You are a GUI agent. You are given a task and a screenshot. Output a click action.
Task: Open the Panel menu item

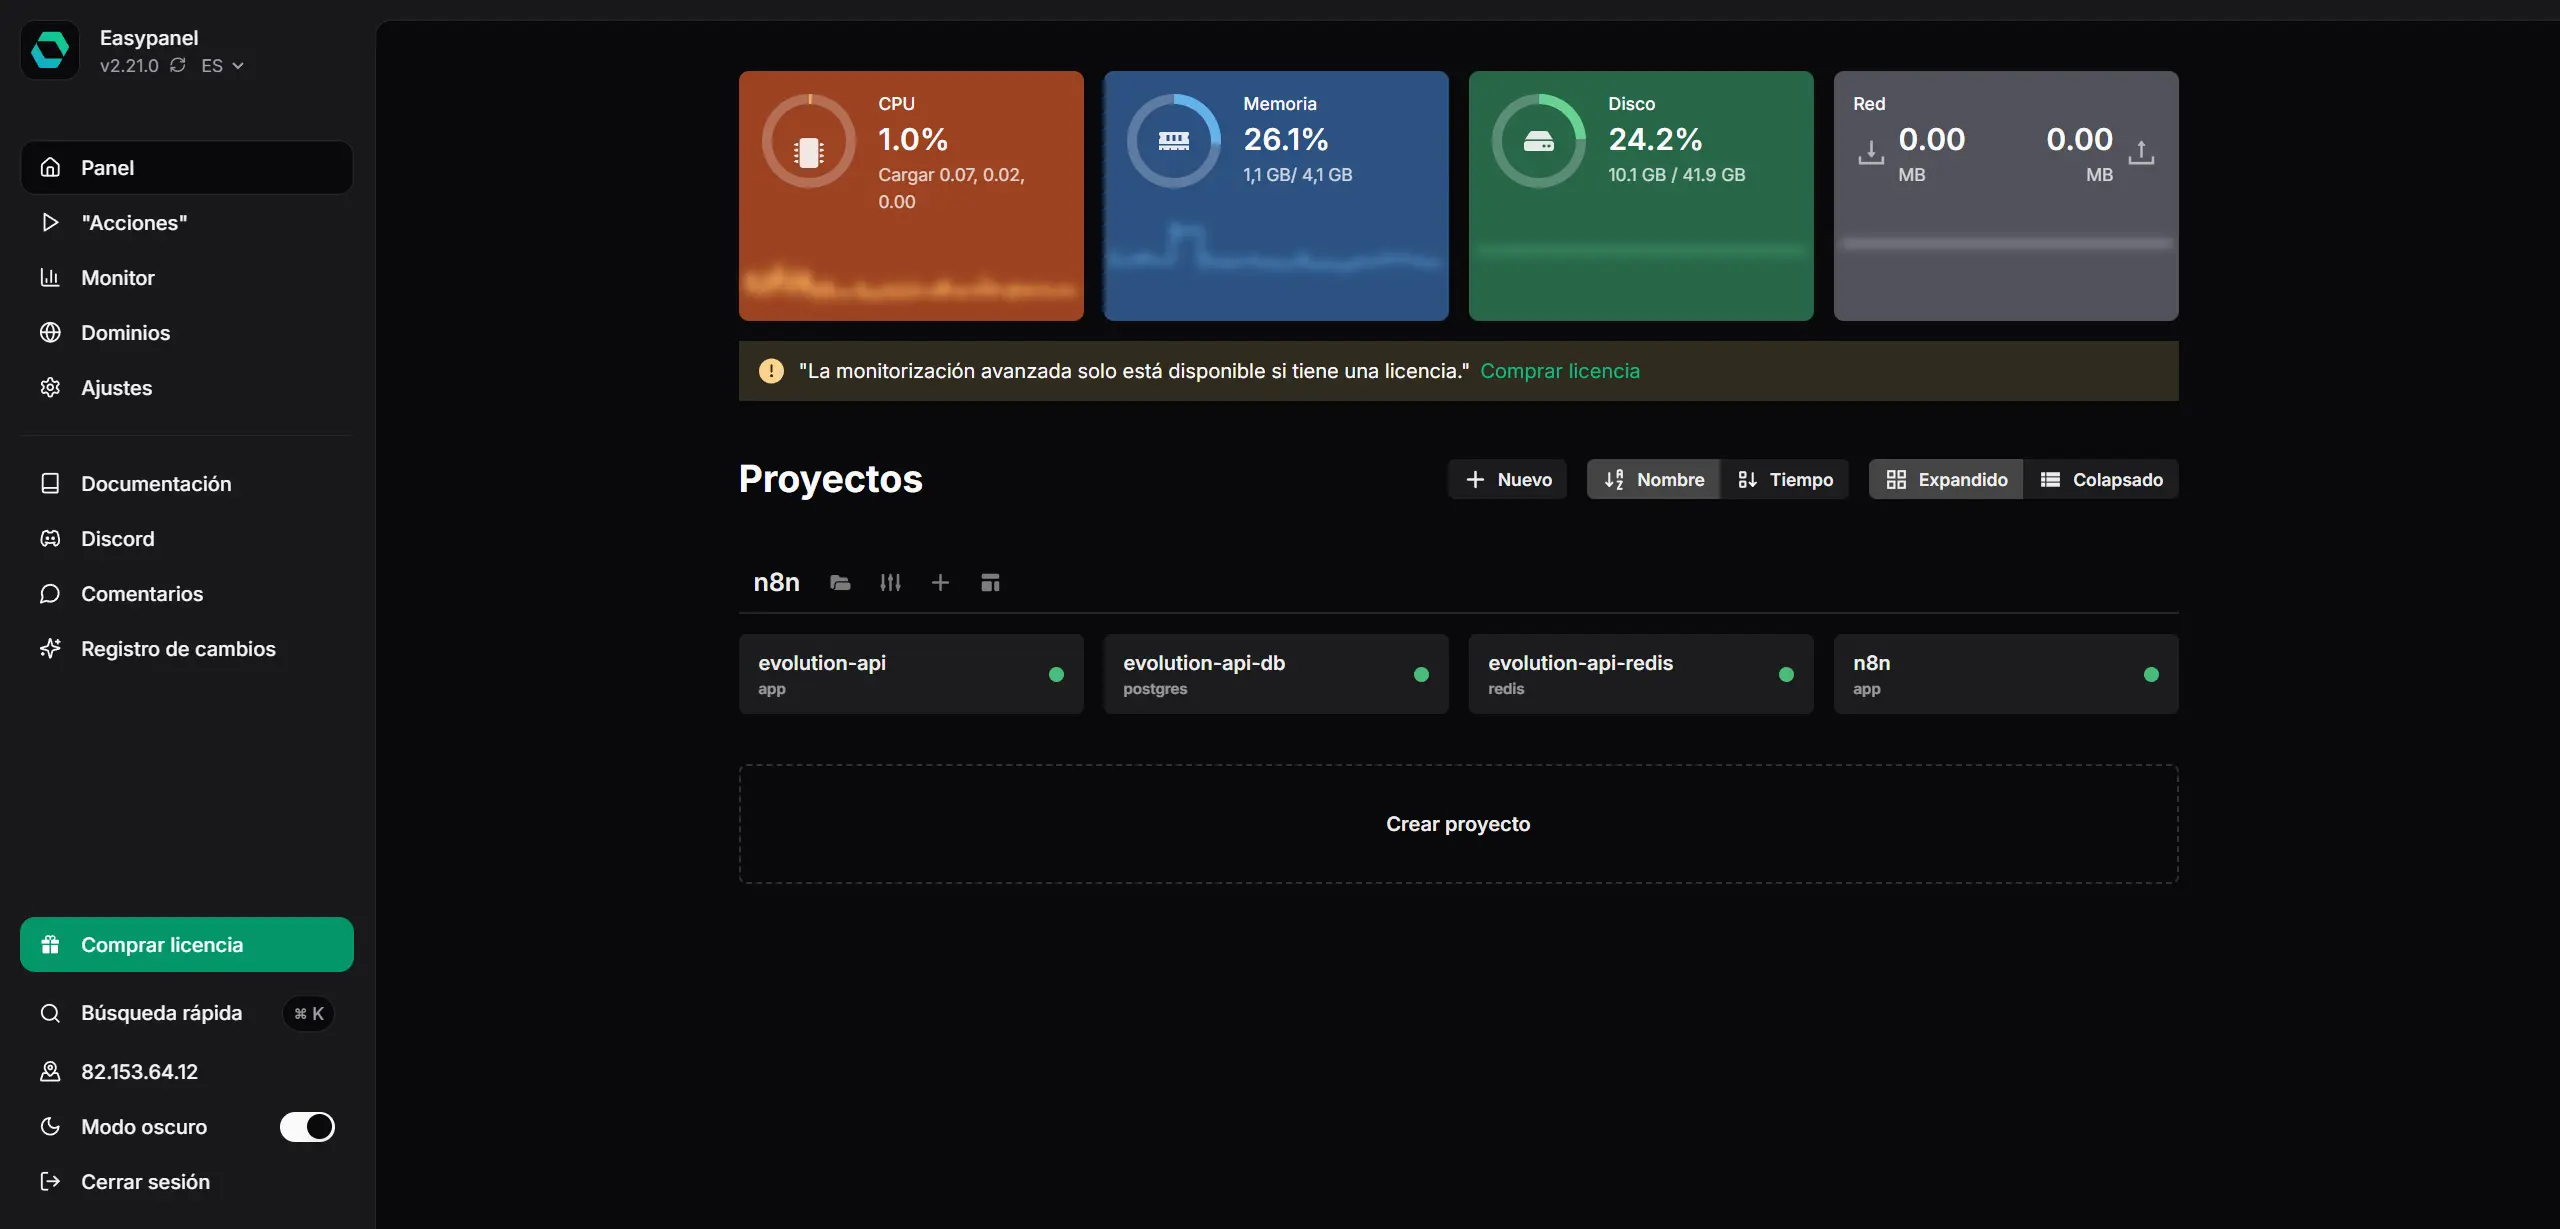coord(186,167)
